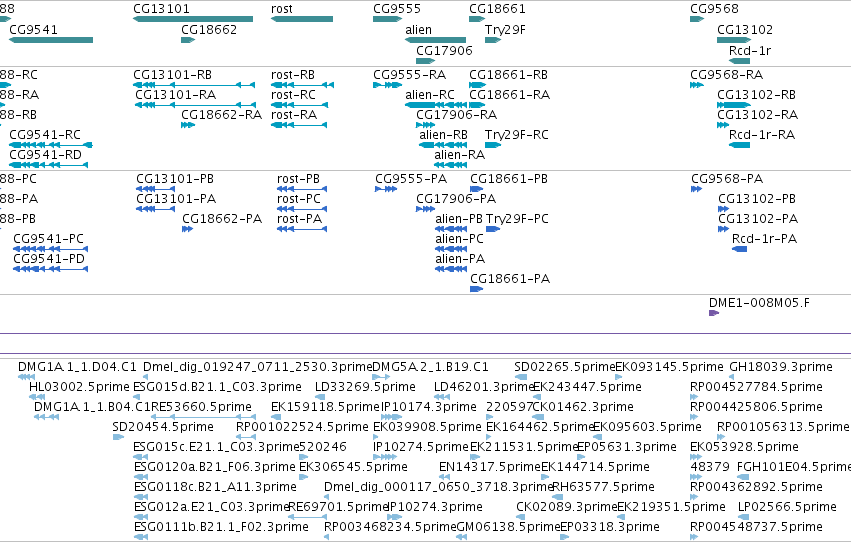Select protein Rcd-1r-PA glyph
The width and height of the screenshot is (851, 542).
(739, 249)
